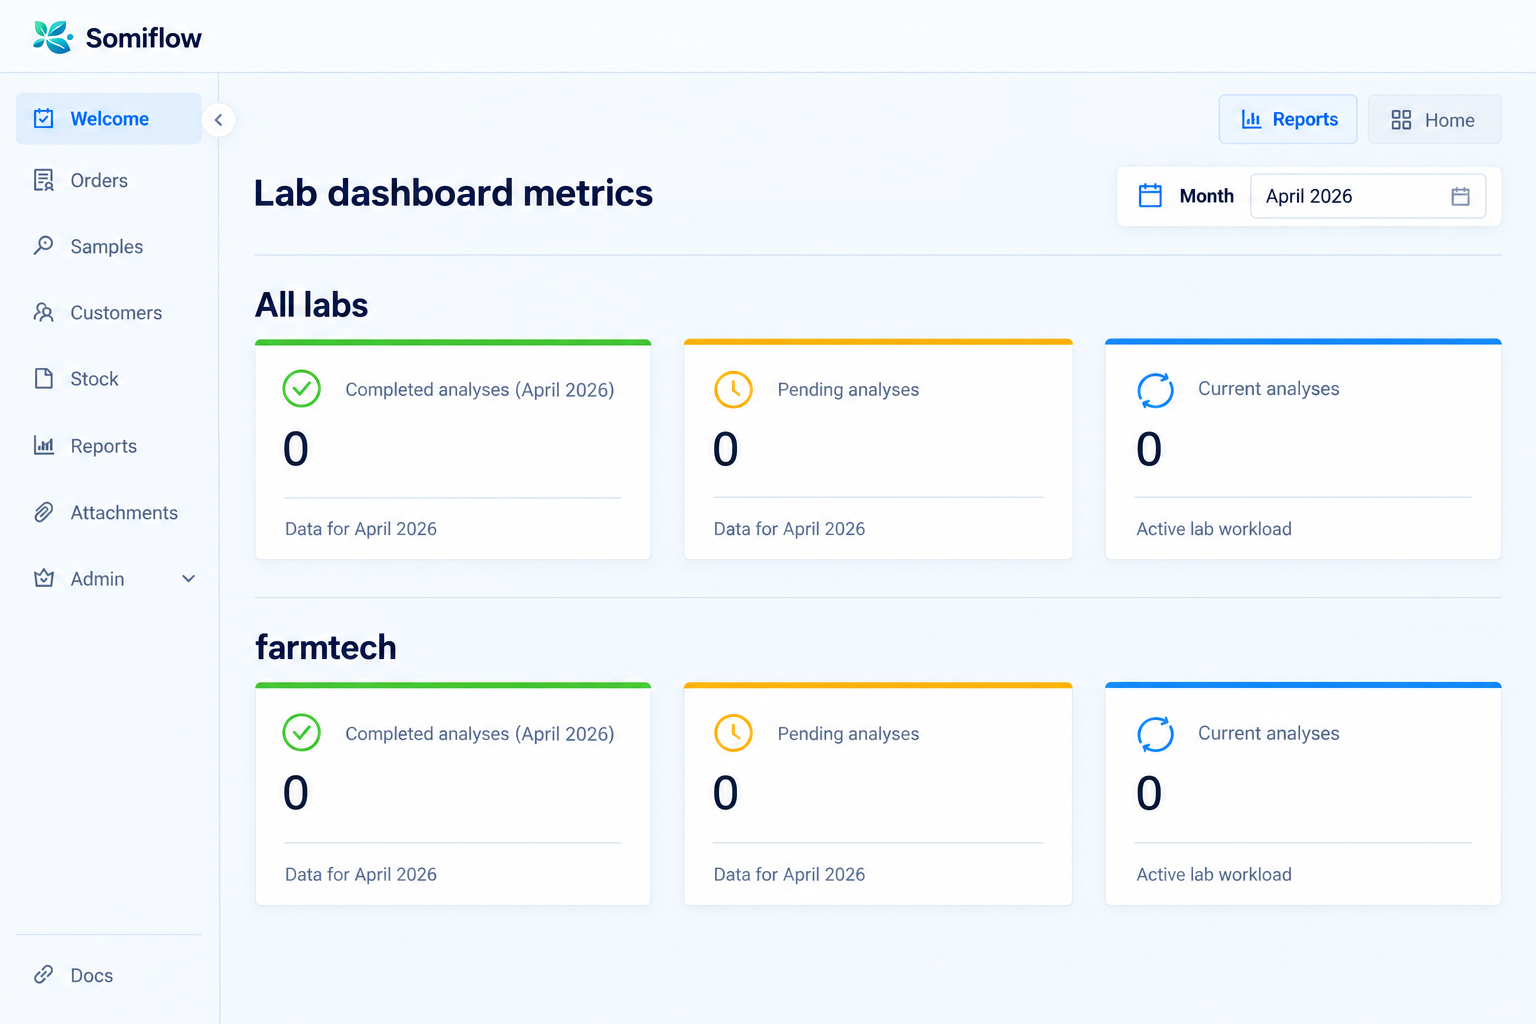Image resolution: width=1536 pixels, height=1024 pixels.
Task: Click the Admin crown icon
Action: [x=44, y=578]
